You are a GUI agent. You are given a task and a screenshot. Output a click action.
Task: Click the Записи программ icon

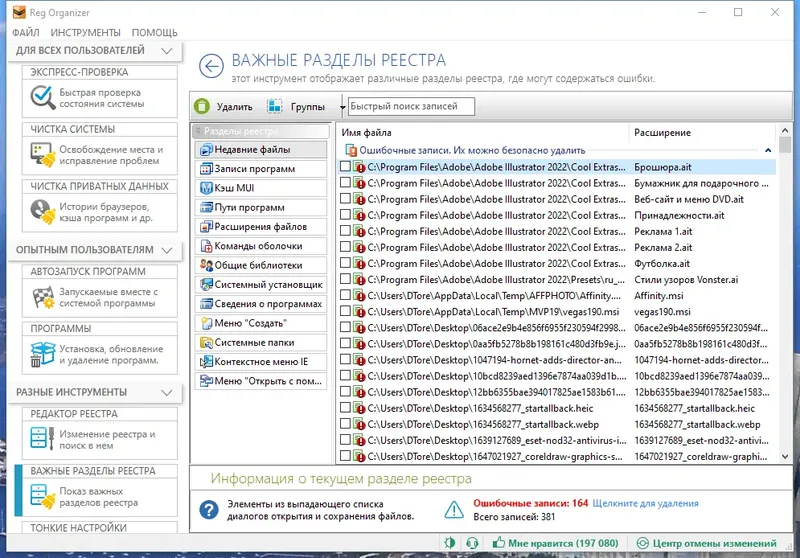coord(206,169)
